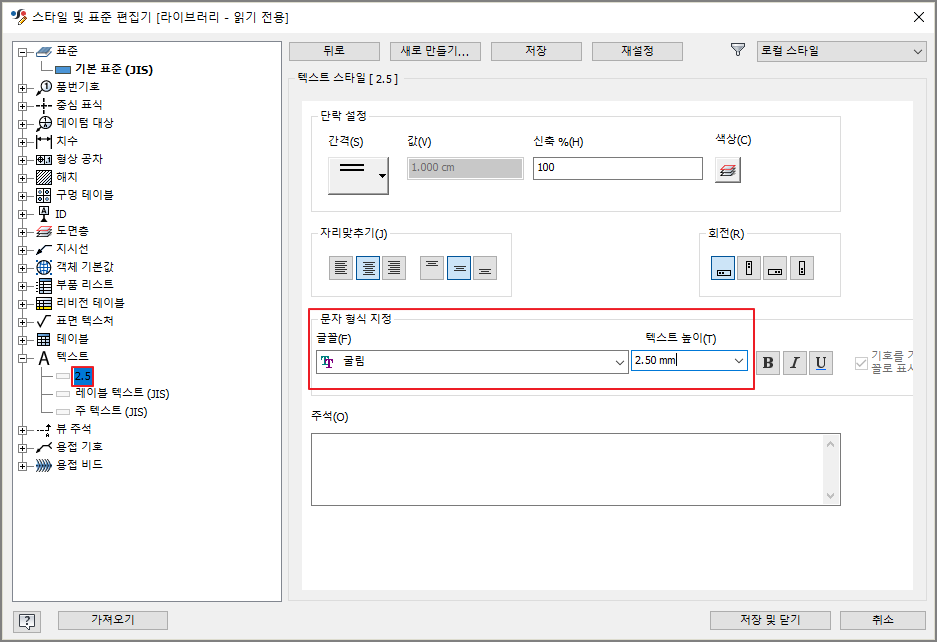Set left text justification

[x=341, y=268]
